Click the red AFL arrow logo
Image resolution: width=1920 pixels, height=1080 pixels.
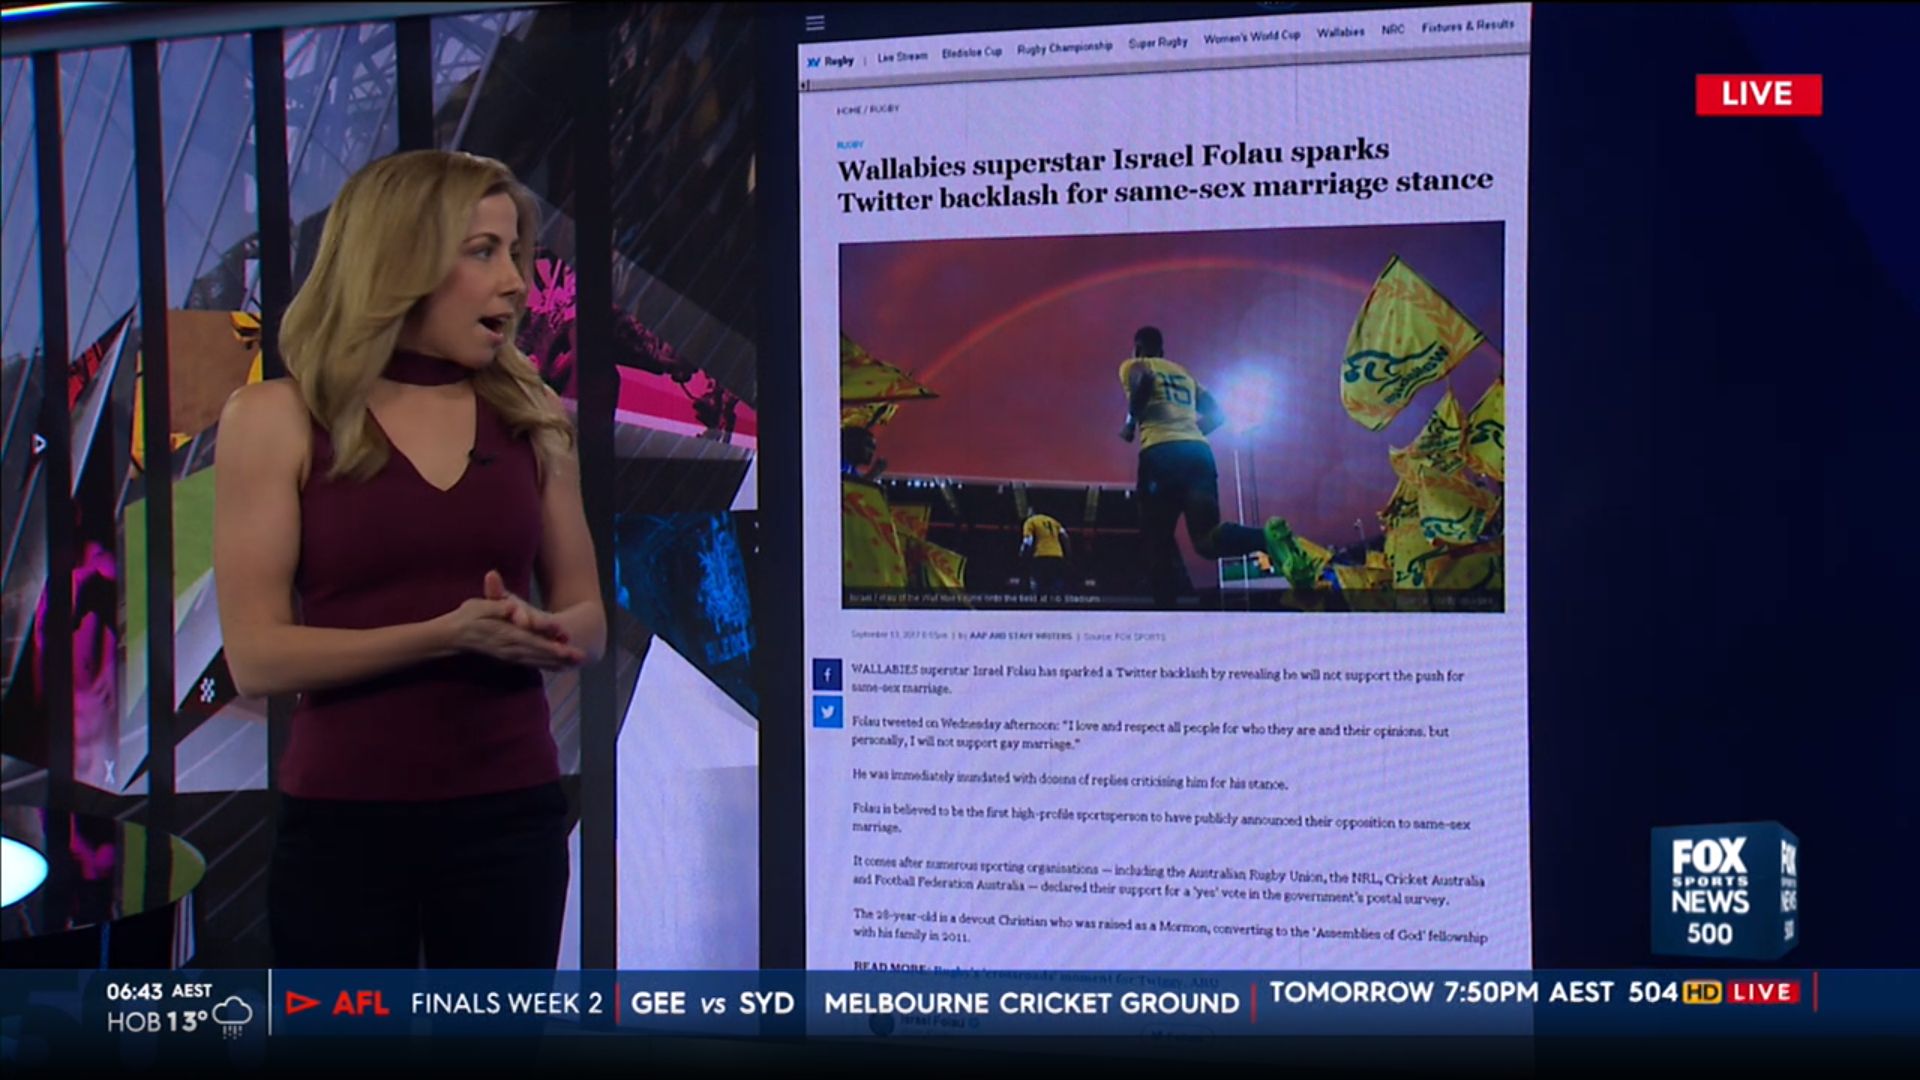[303, 1002]
